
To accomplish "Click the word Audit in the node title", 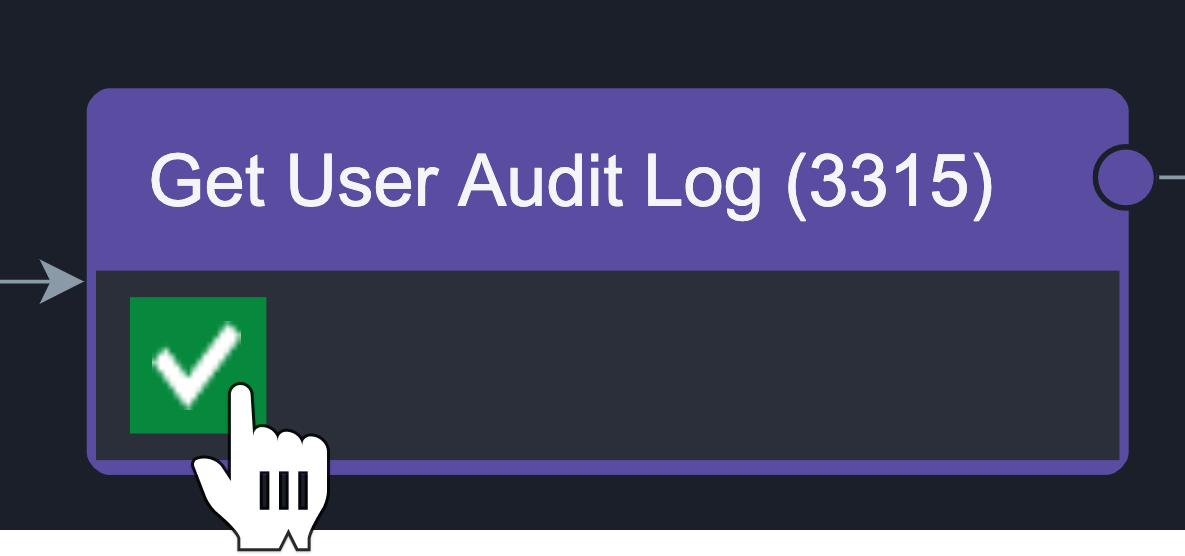I will 540,181.
